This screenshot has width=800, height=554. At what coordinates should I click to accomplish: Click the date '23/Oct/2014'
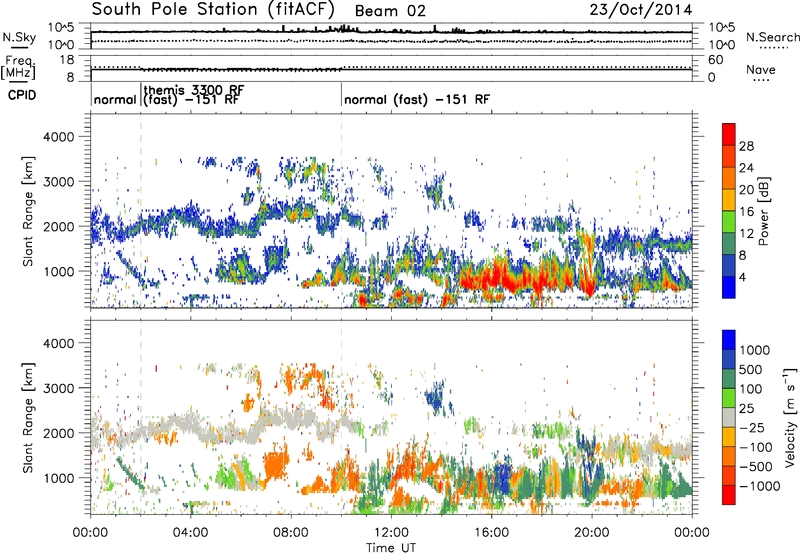coord(641,10)
